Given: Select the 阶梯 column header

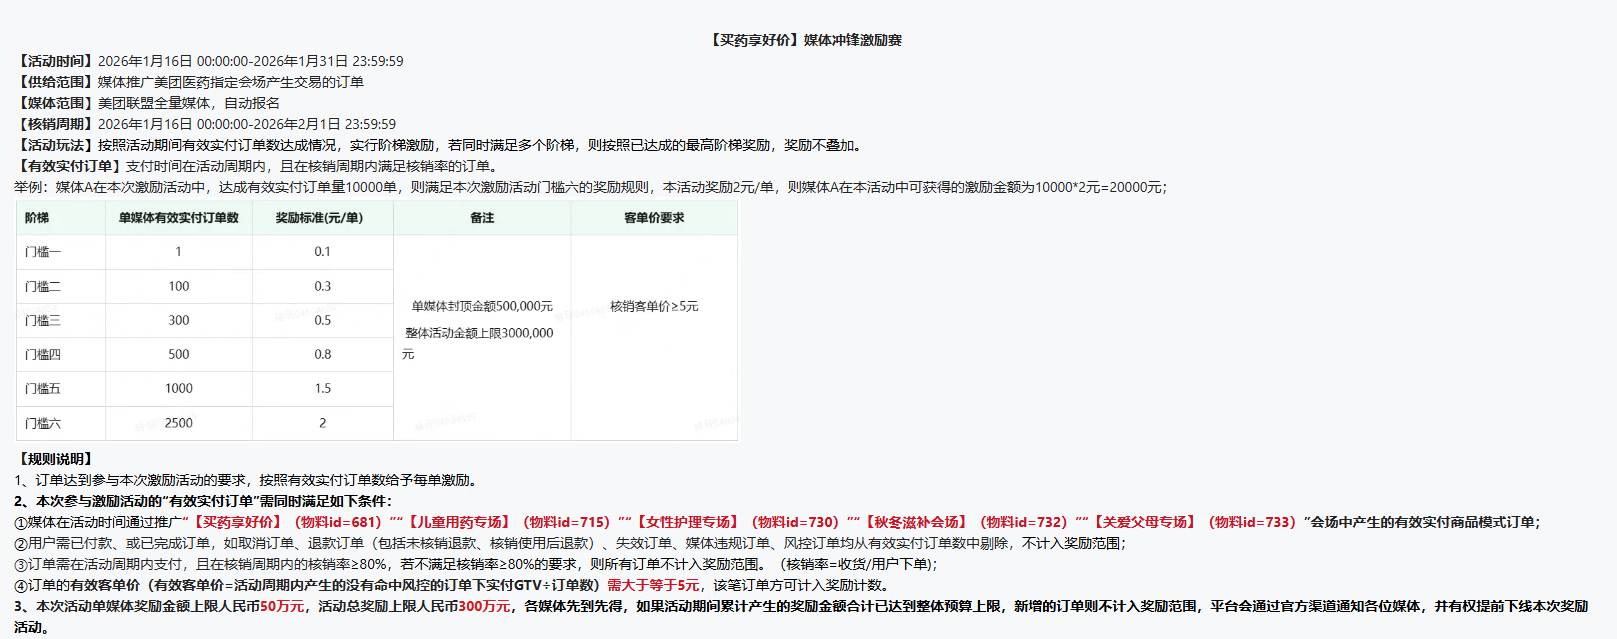Looking at the screenshot, I should click(37, 218).
